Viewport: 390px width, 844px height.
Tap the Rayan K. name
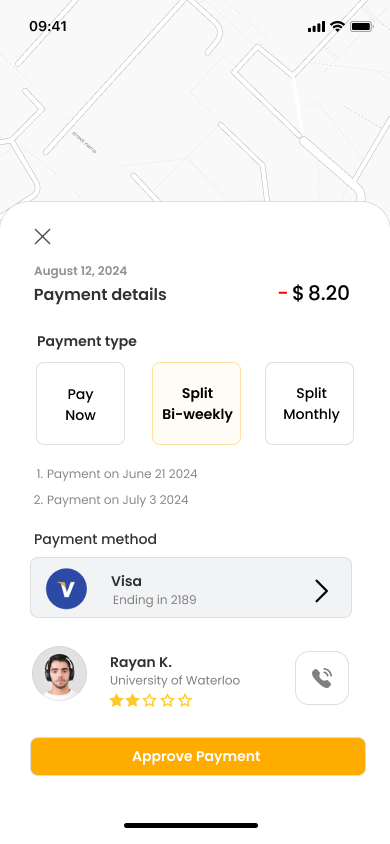click(x=141, y=662)
